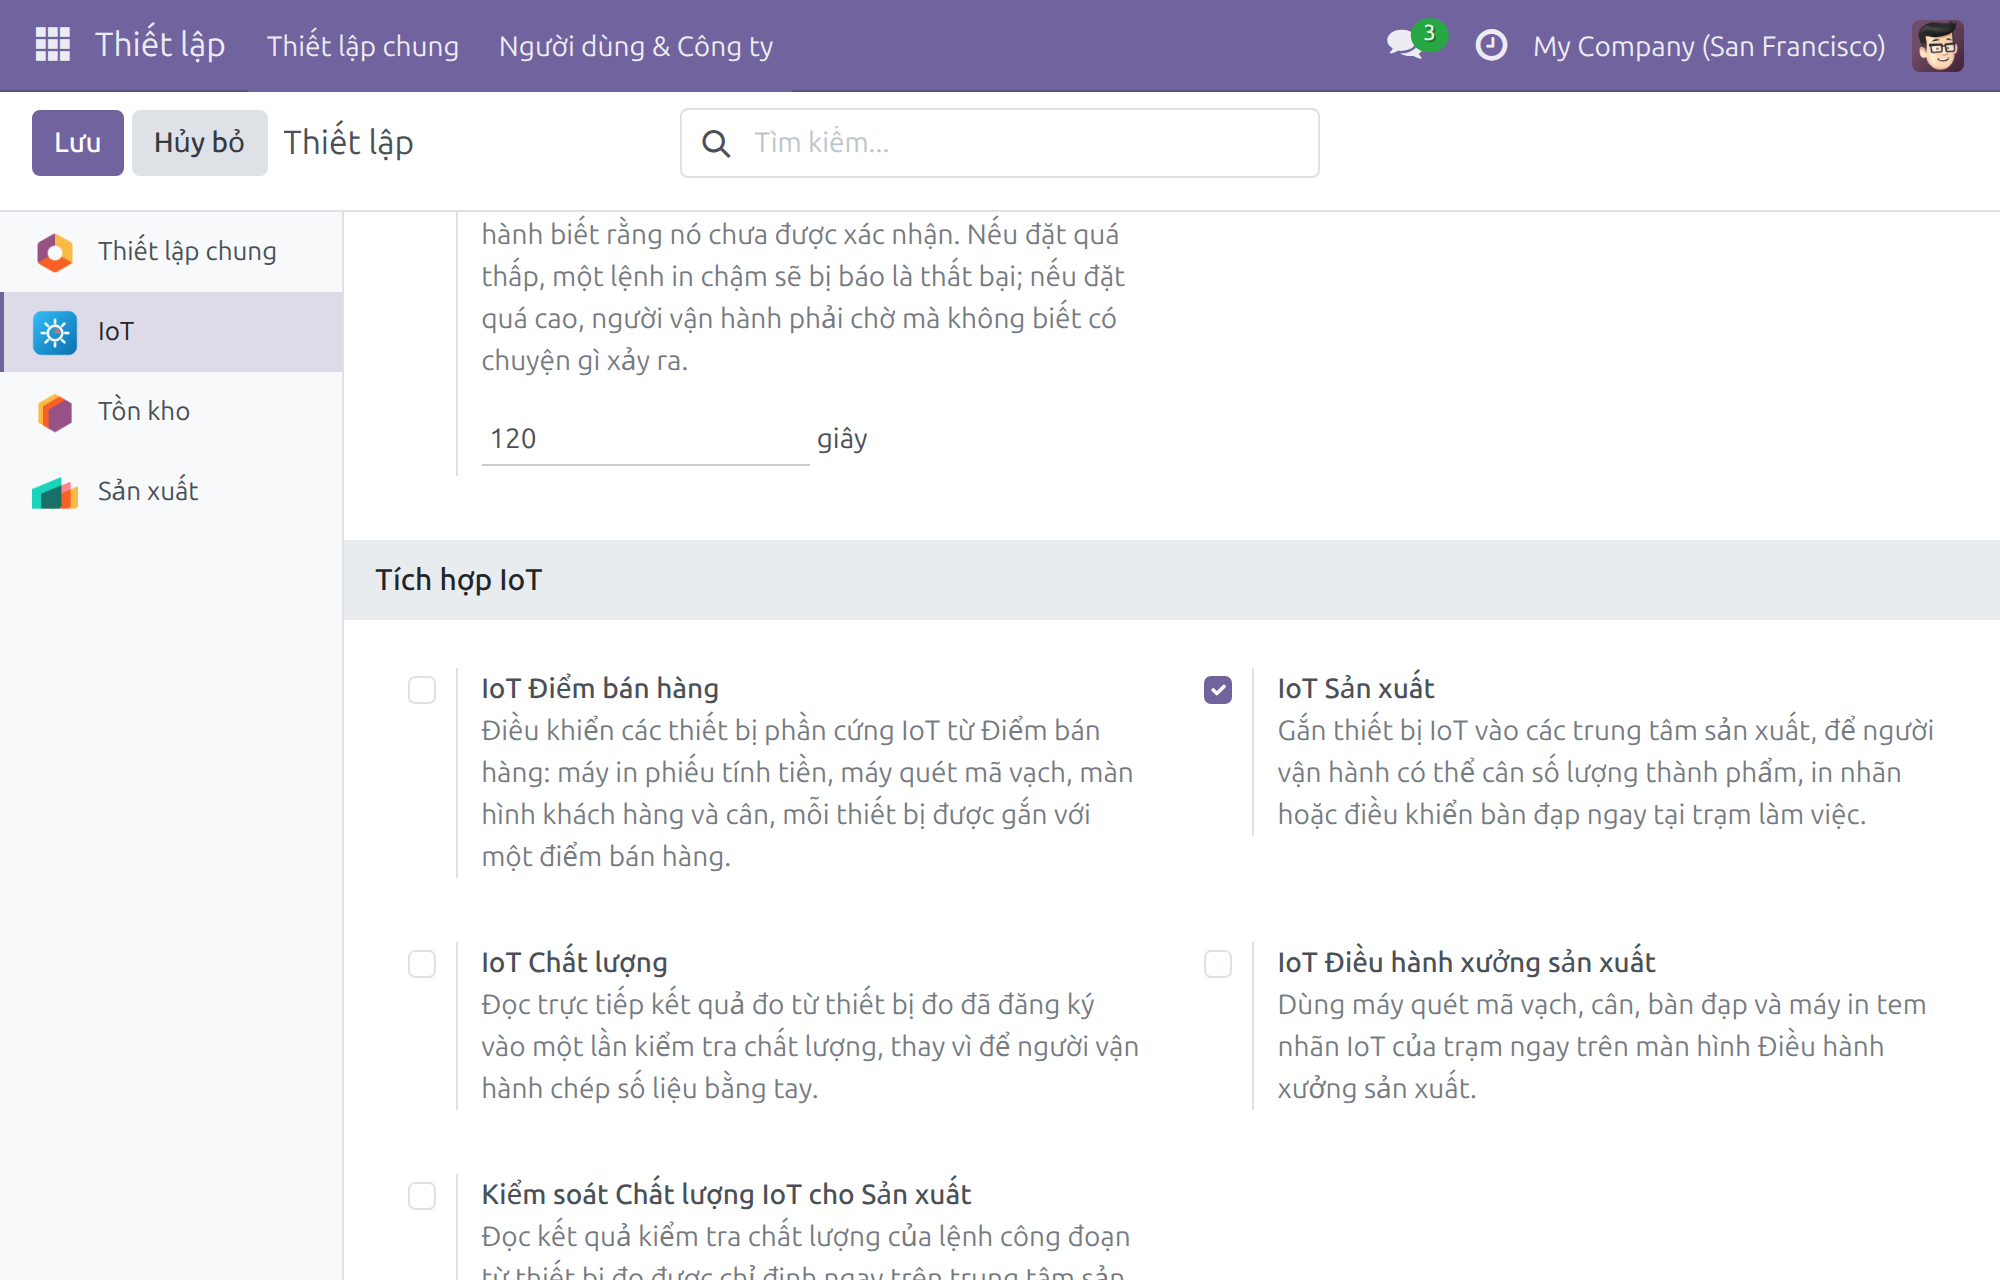Viewport: 2000px width, 1280px height.
Task: Open the Thiết lập chung top menu
Action: pos(362,46)
